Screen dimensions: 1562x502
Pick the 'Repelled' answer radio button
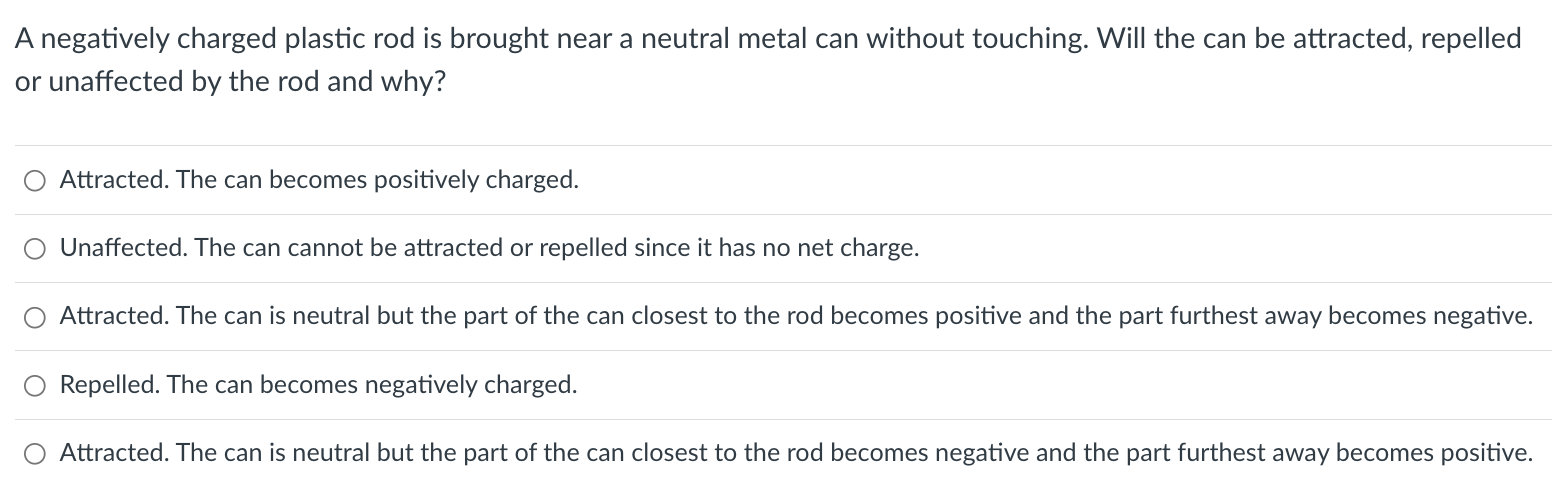click(35, 385)
